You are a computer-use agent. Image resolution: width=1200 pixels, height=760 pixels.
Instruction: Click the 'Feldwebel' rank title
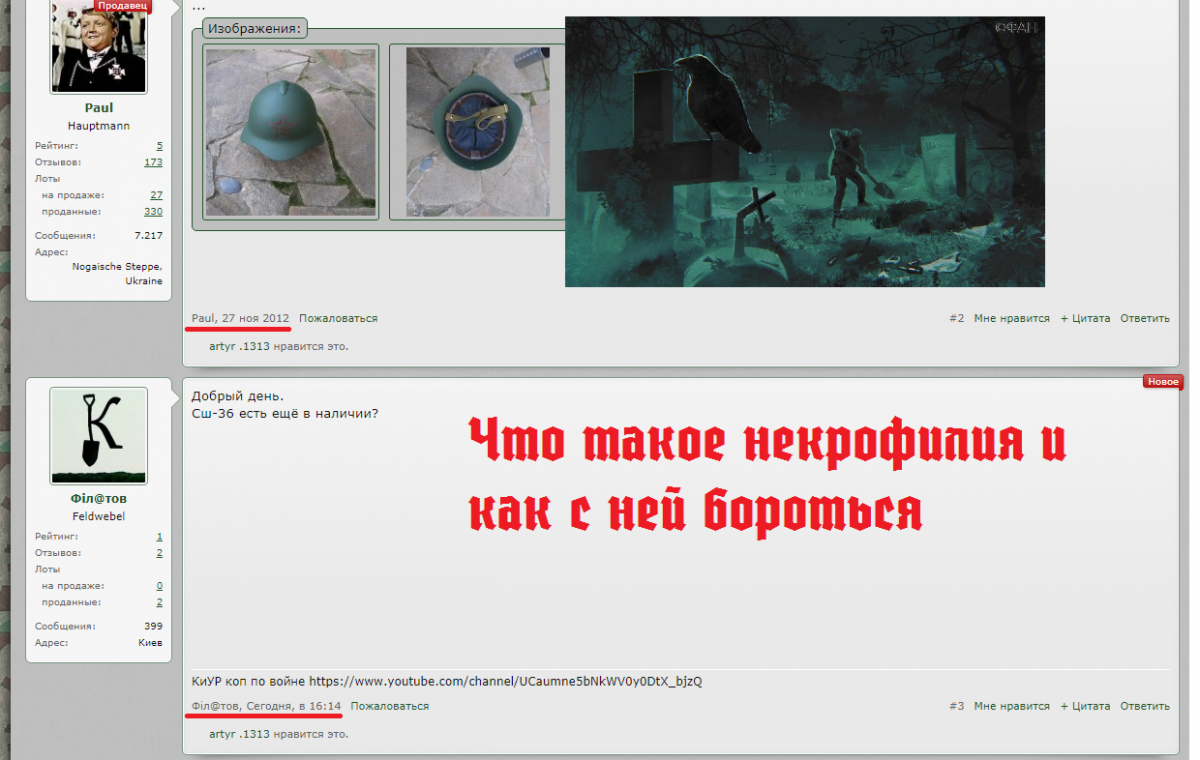(98, 516)
